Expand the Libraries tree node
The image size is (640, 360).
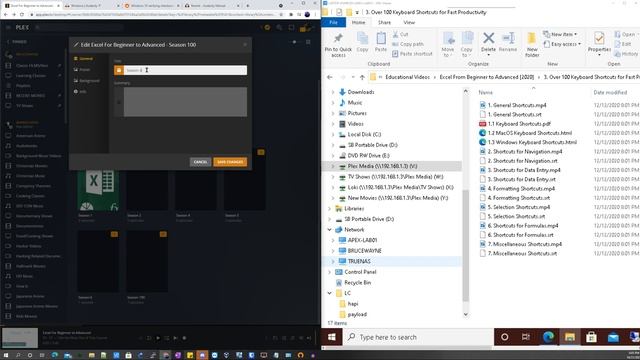329,209
